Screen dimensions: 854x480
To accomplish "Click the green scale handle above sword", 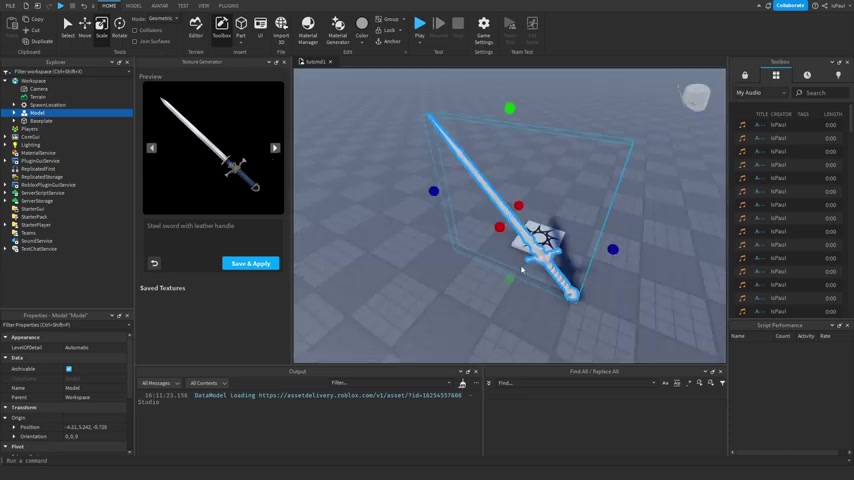I will pos(510,108).
